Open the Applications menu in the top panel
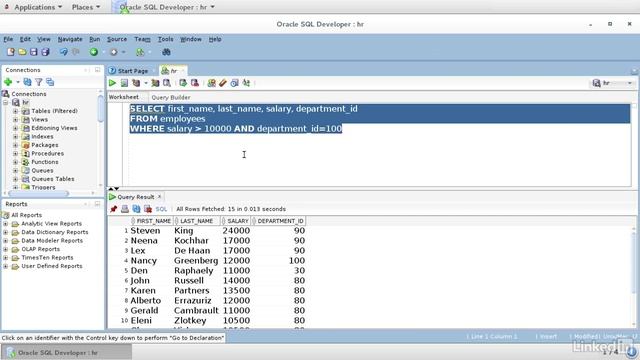 tap(38, 7)
